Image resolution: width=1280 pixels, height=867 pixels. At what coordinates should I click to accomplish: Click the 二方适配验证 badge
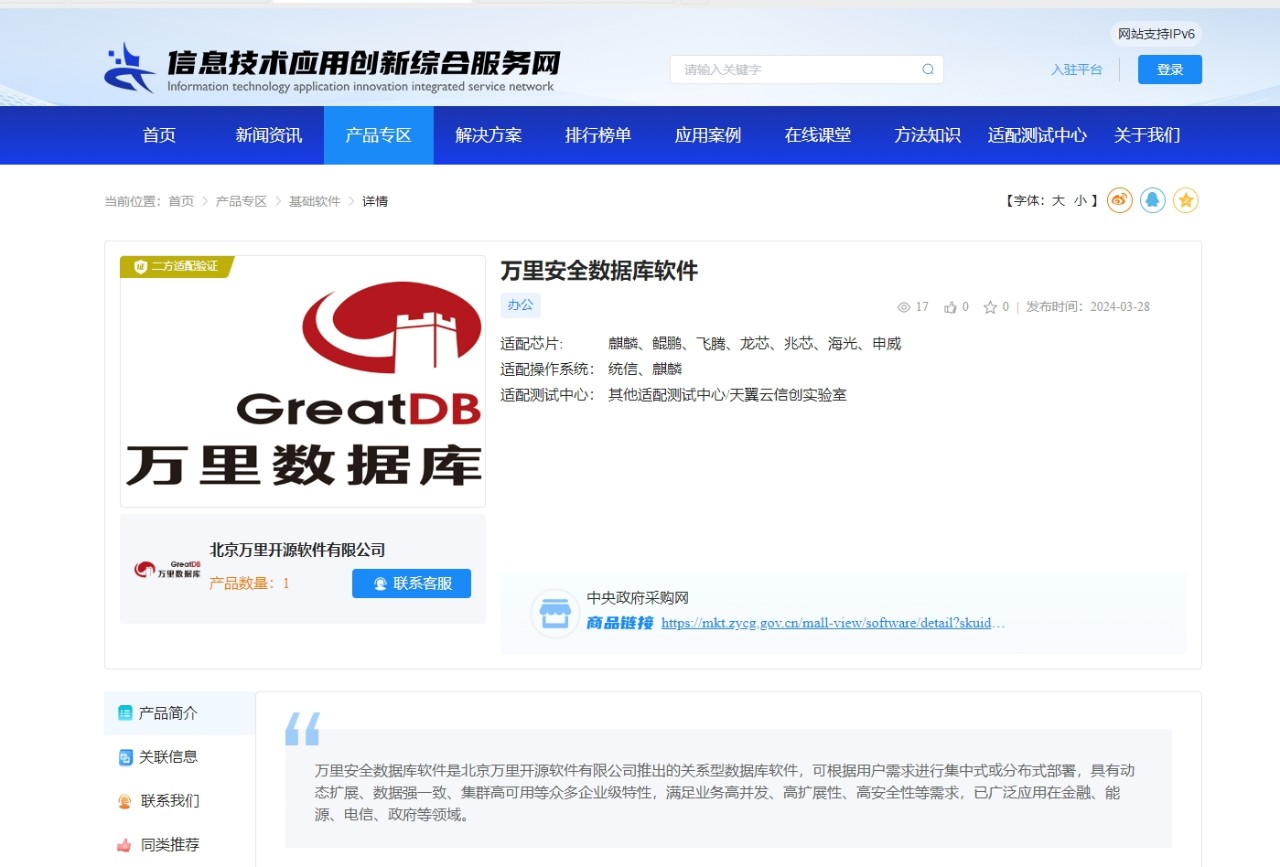(177, 266)
